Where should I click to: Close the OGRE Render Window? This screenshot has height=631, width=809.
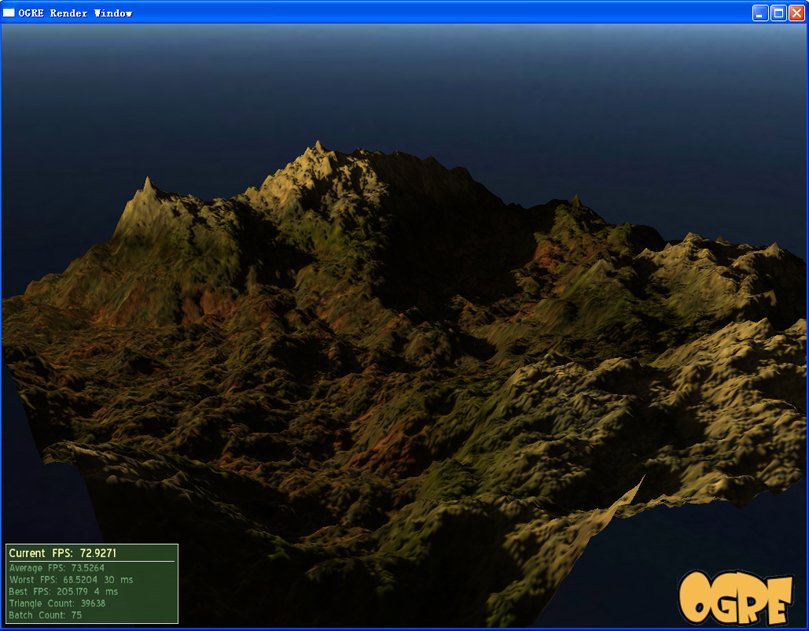[797, 13]
